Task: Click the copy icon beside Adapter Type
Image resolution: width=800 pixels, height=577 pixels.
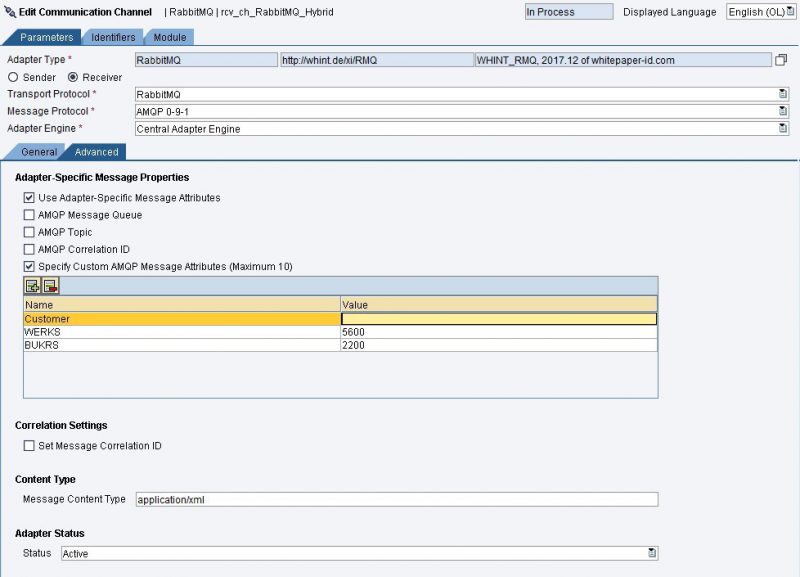Action: (781, 60)
